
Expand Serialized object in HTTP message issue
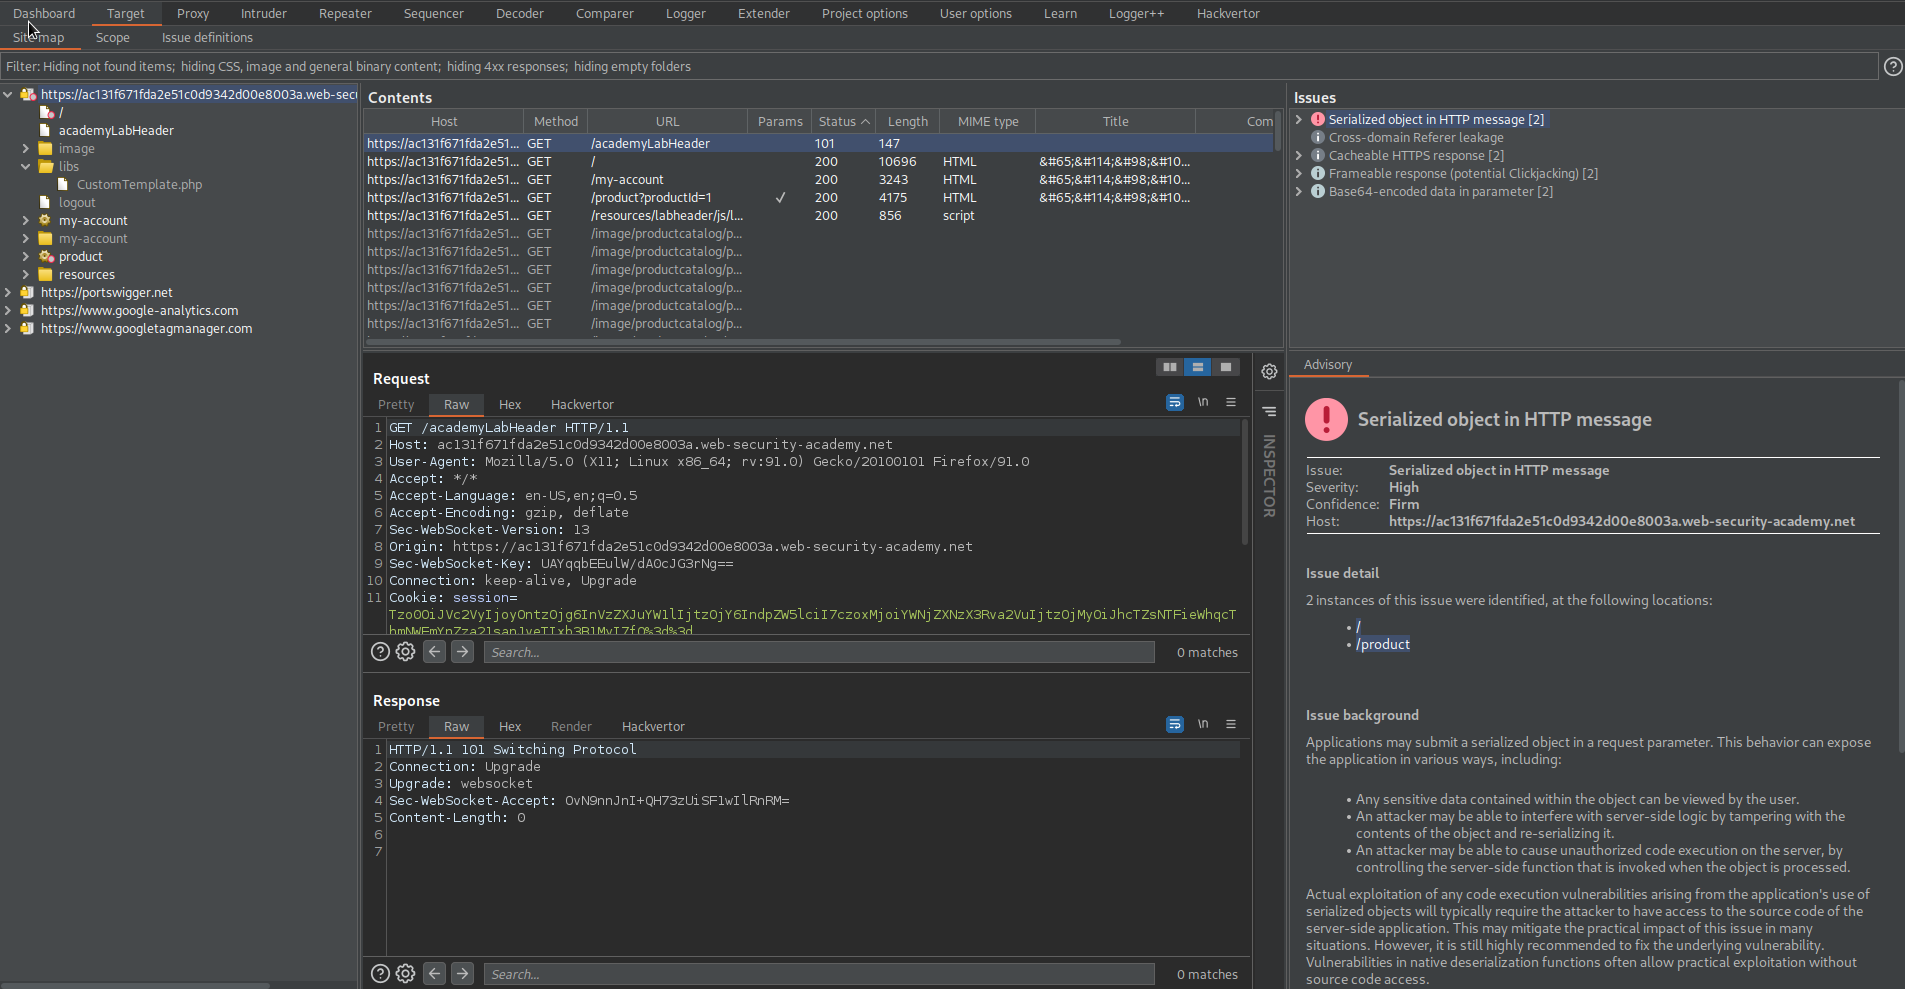tap(1299, 119)
